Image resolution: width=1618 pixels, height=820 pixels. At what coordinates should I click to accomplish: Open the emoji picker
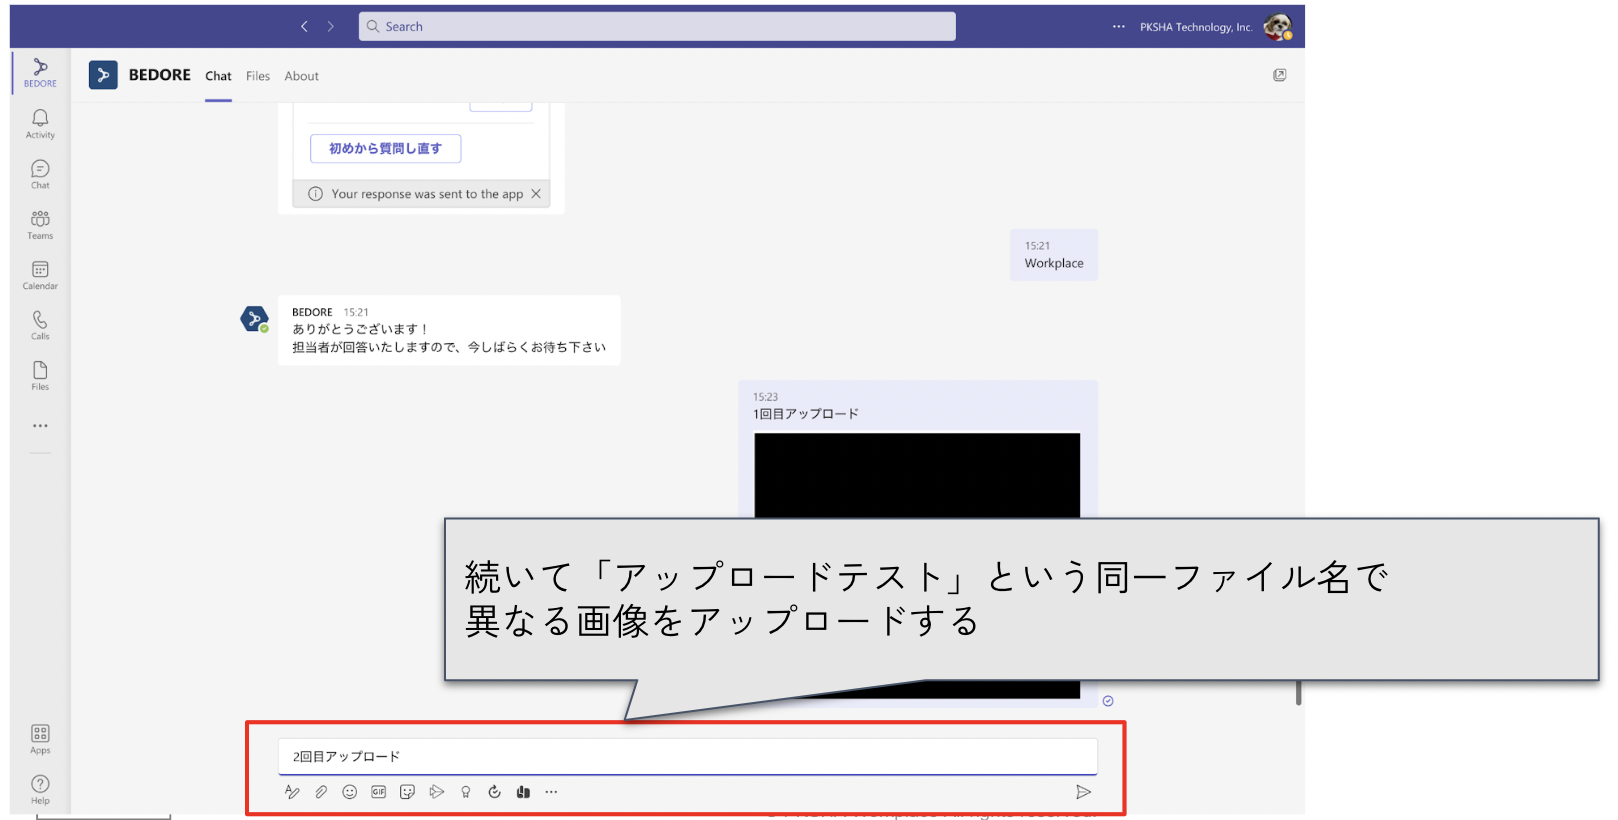click(x=349, y=792)
